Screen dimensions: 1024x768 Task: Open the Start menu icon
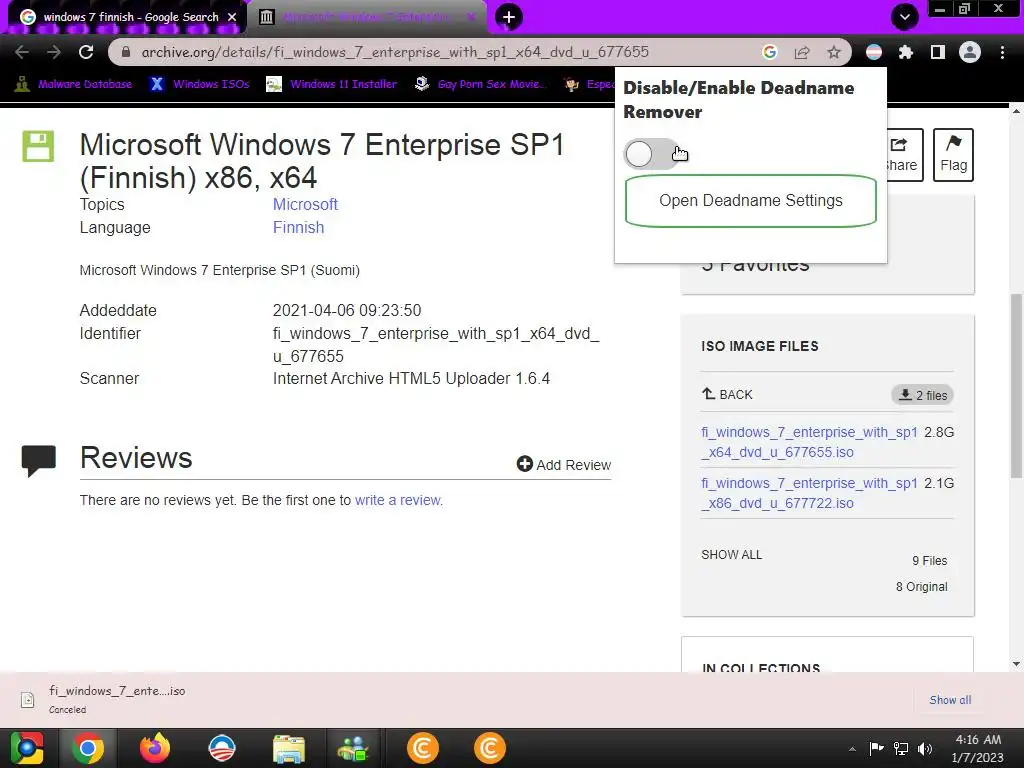point(27,748)
